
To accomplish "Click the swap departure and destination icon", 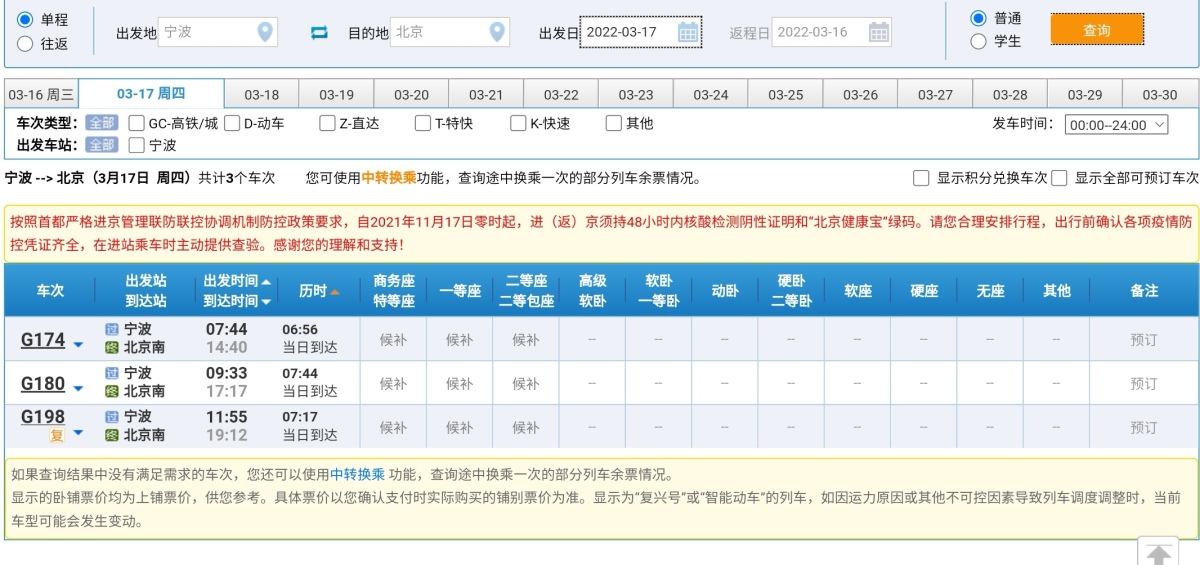I will [x=319, y=32].
